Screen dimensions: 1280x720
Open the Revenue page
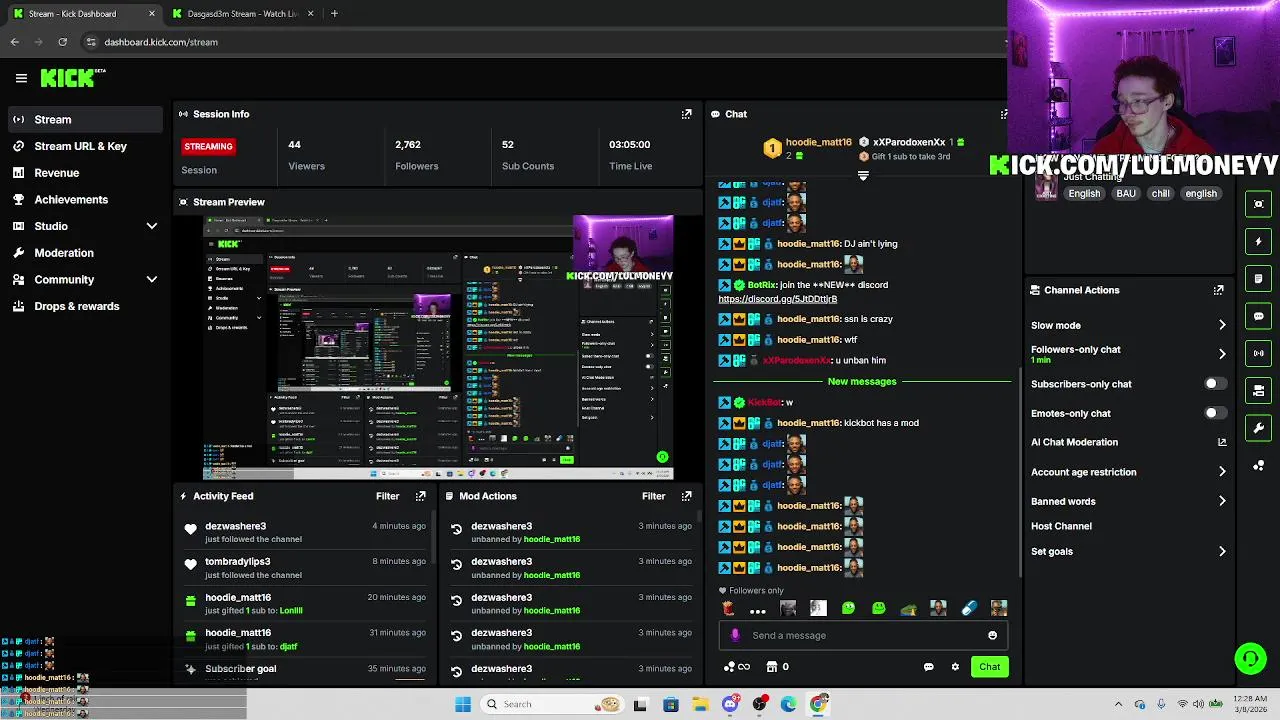[x=84, y=173]
